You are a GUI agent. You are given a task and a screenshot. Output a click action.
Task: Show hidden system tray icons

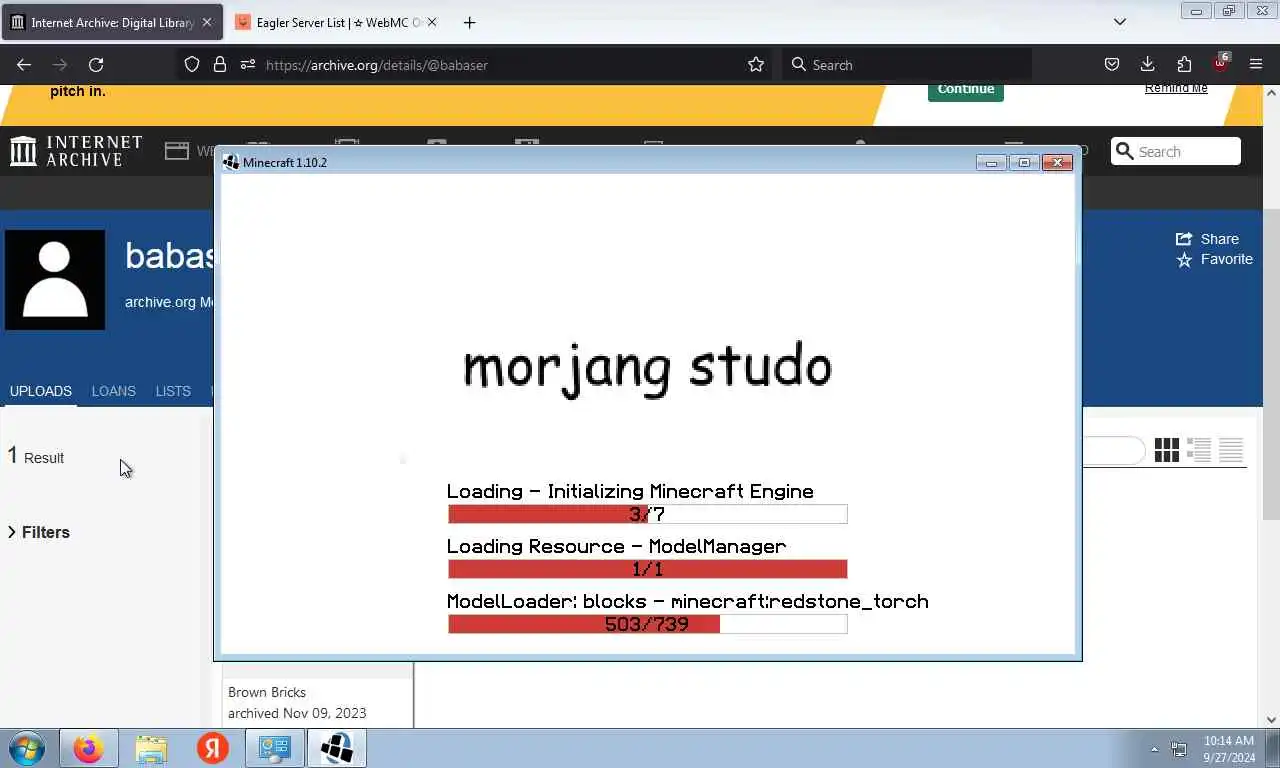[1154, 749]
